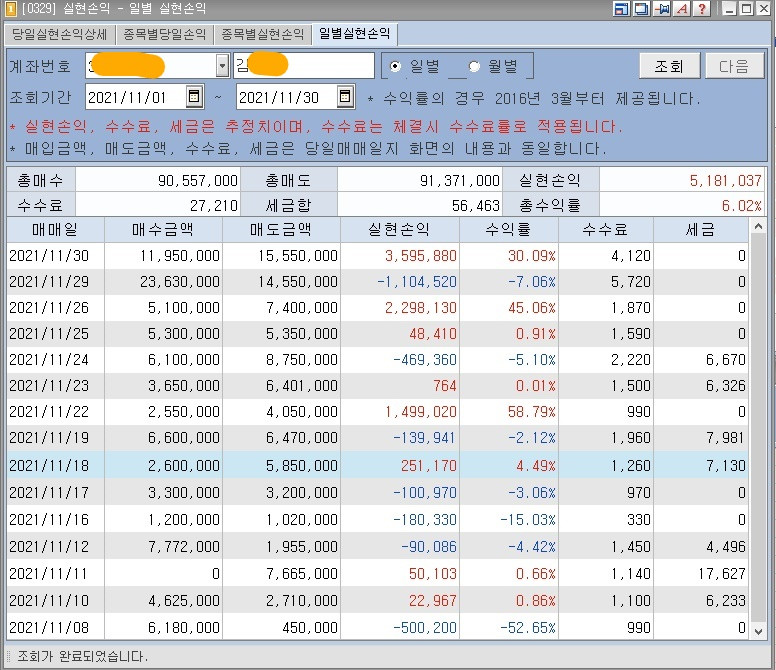Open the end date calendar picker icon
The image size is (776, 670).
pyautogui.click(x=345, y=96)
